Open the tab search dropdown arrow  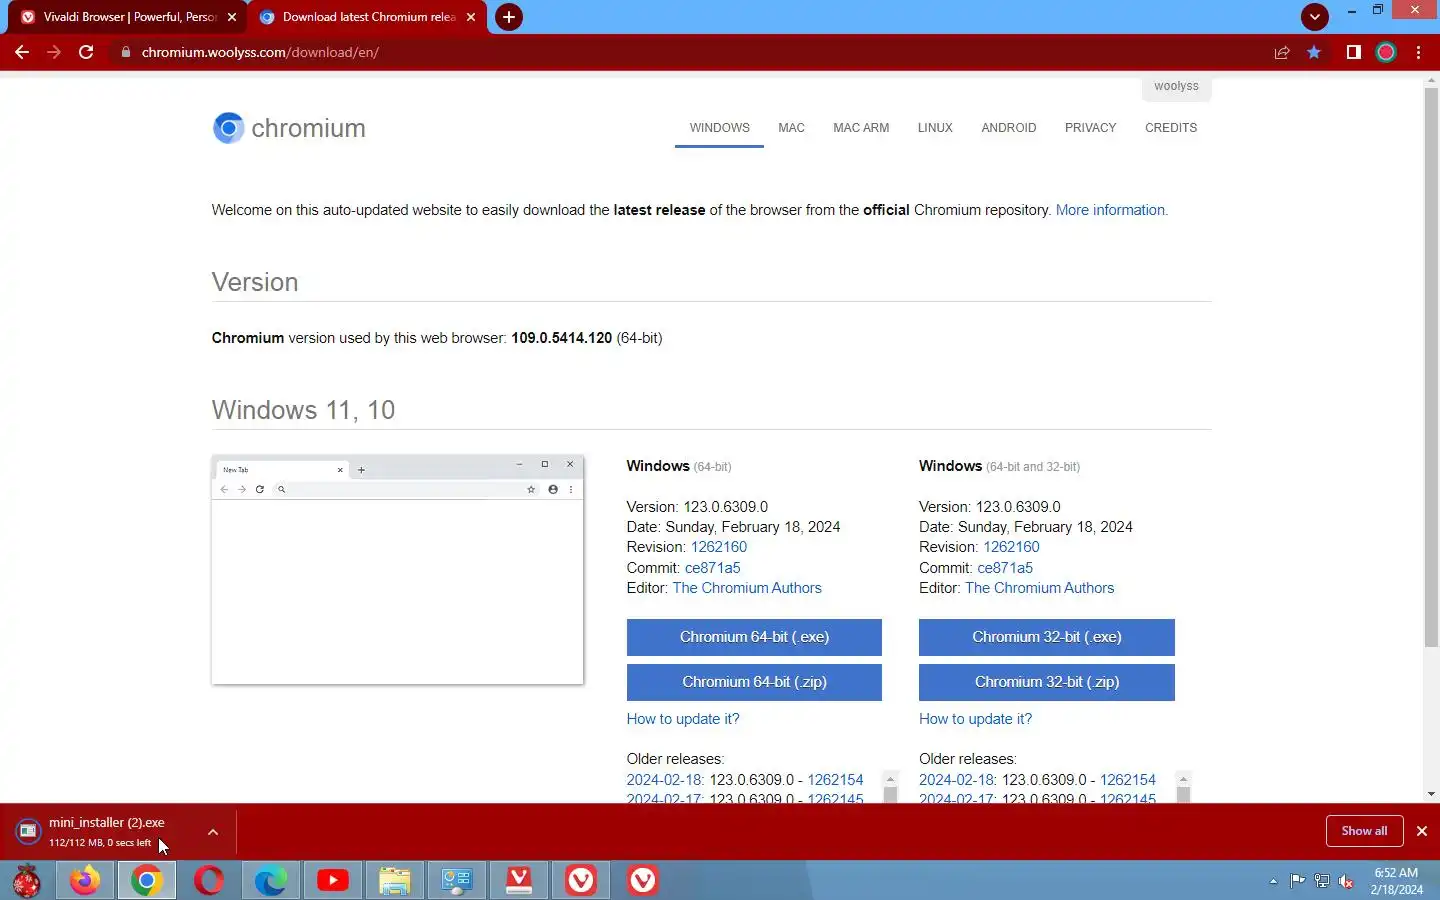tap(1314, 16)
